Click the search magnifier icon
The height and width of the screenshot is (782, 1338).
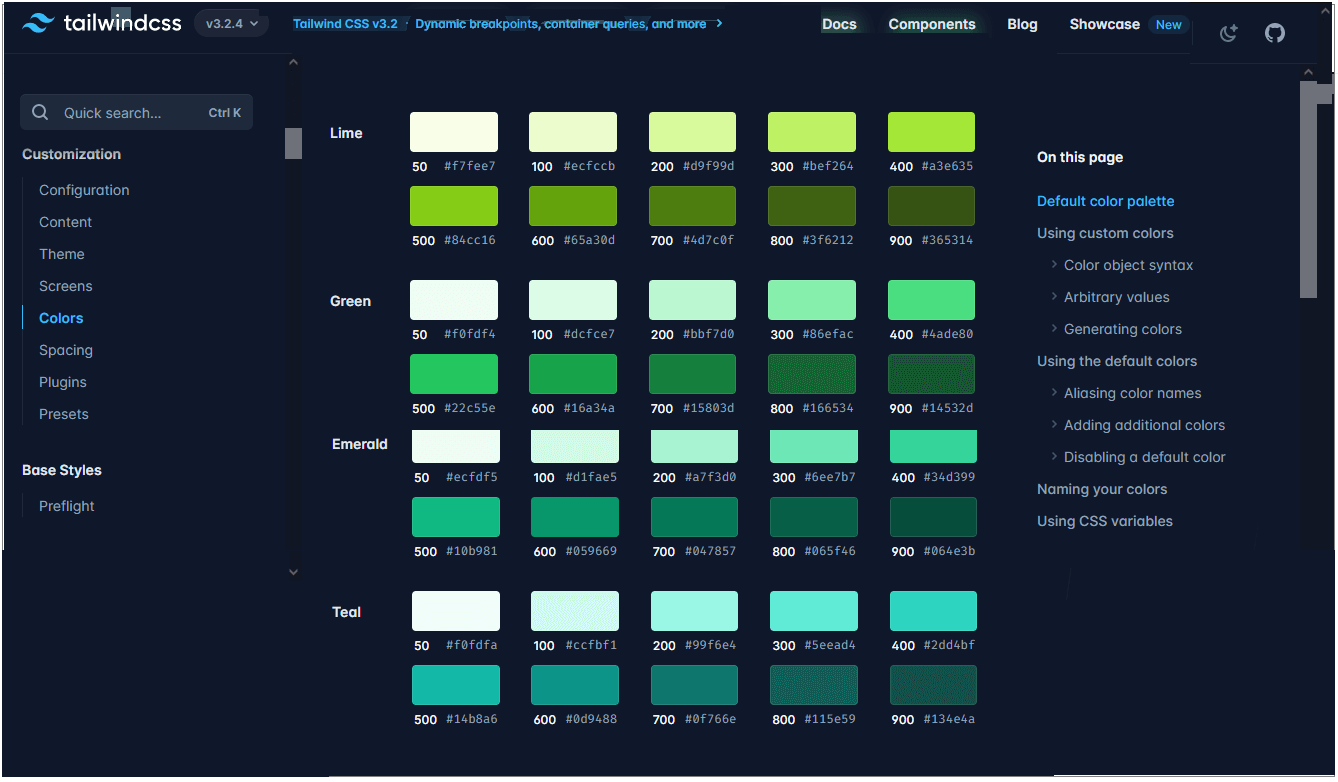pyautogui.click(x=40, y=113)
